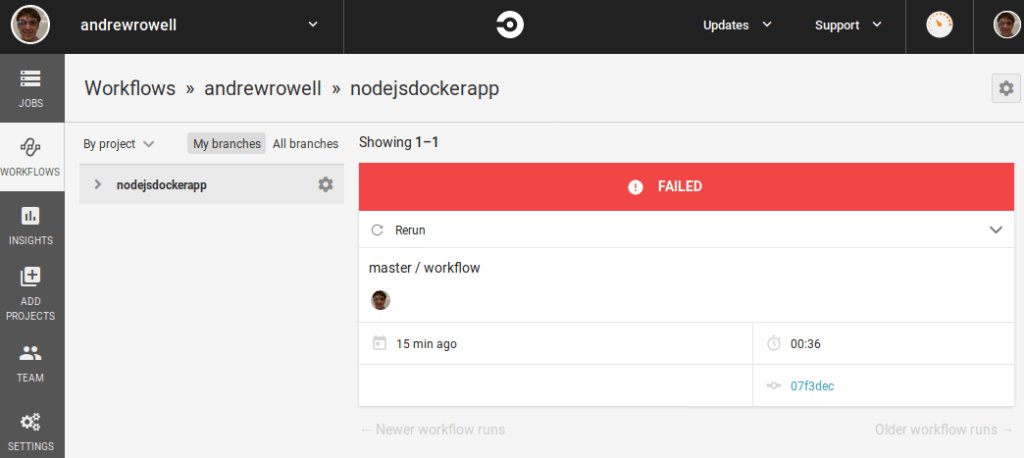Open the Support menu

pyautogui.click(x=847, y=26)
